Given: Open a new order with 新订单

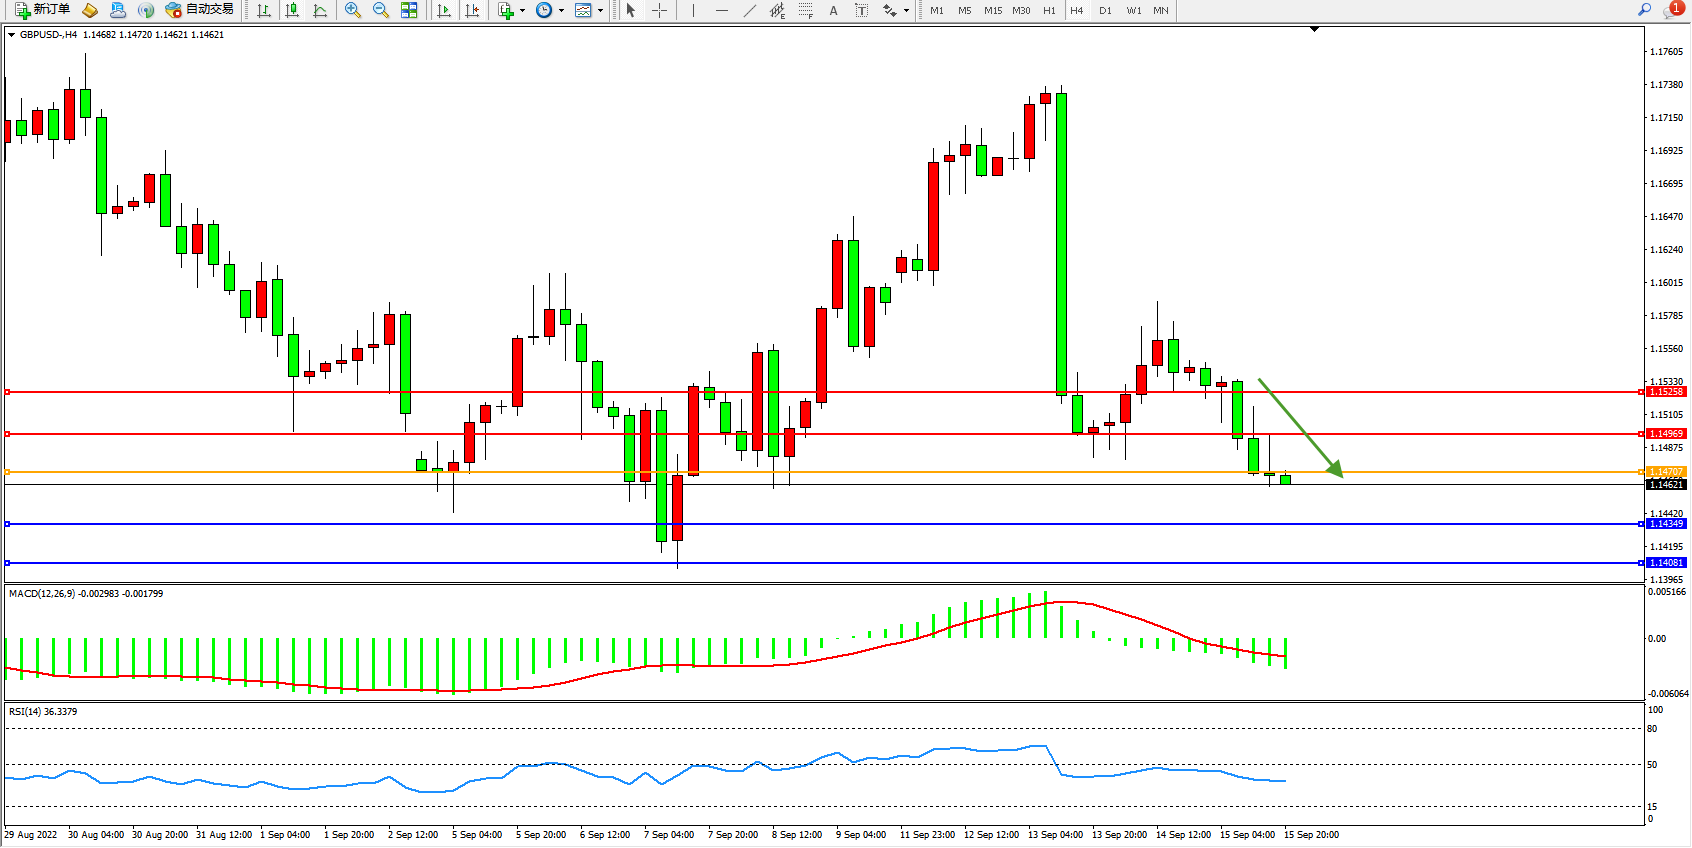Looking at the screenshot, I should [42, 10].
